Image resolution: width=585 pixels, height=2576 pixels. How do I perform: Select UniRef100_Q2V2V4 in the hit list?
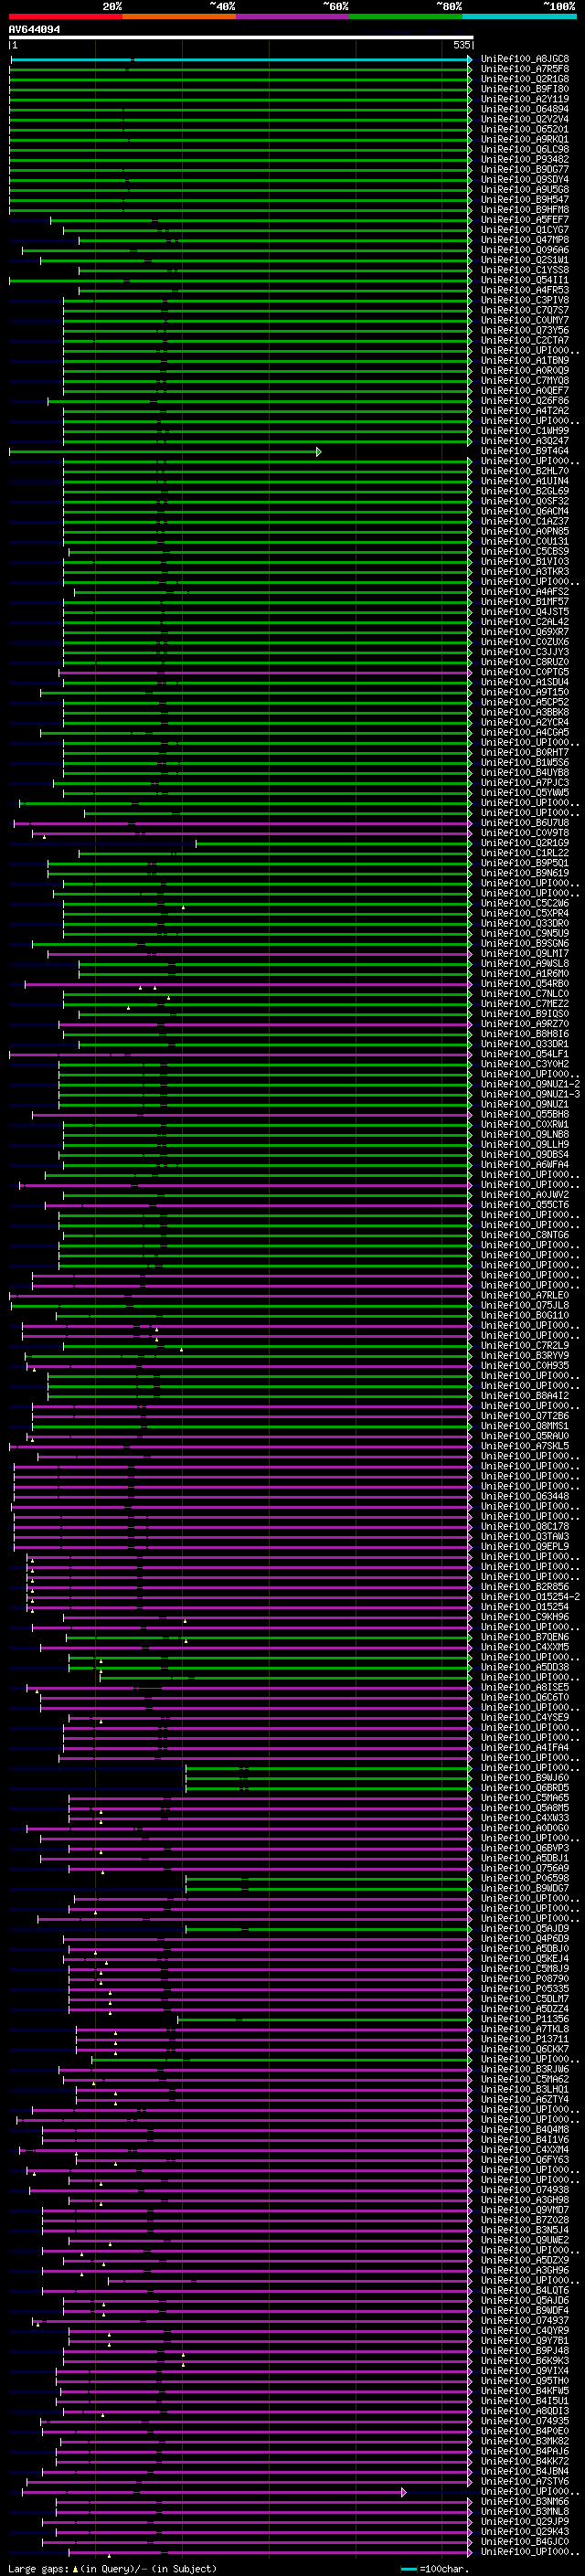(525, 119)
